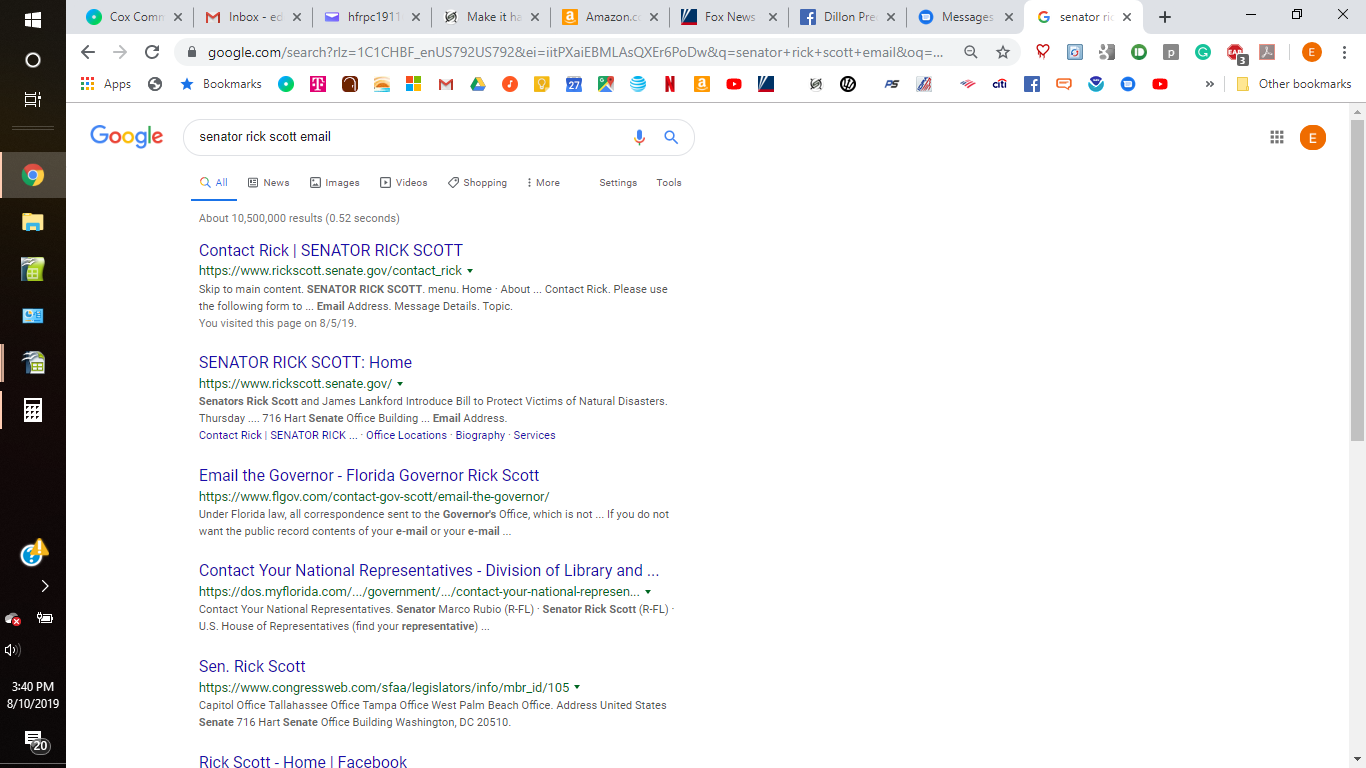Screen dimensions: 1366x768
Task: Open the More search filters dropdown
Action: (543, 183)
